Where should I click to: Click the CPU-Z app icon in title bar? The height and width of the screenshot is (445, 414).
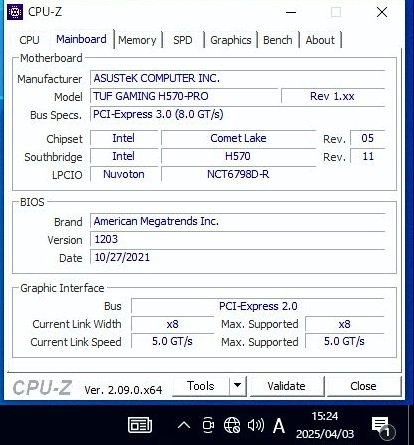(x=15, y=12)
